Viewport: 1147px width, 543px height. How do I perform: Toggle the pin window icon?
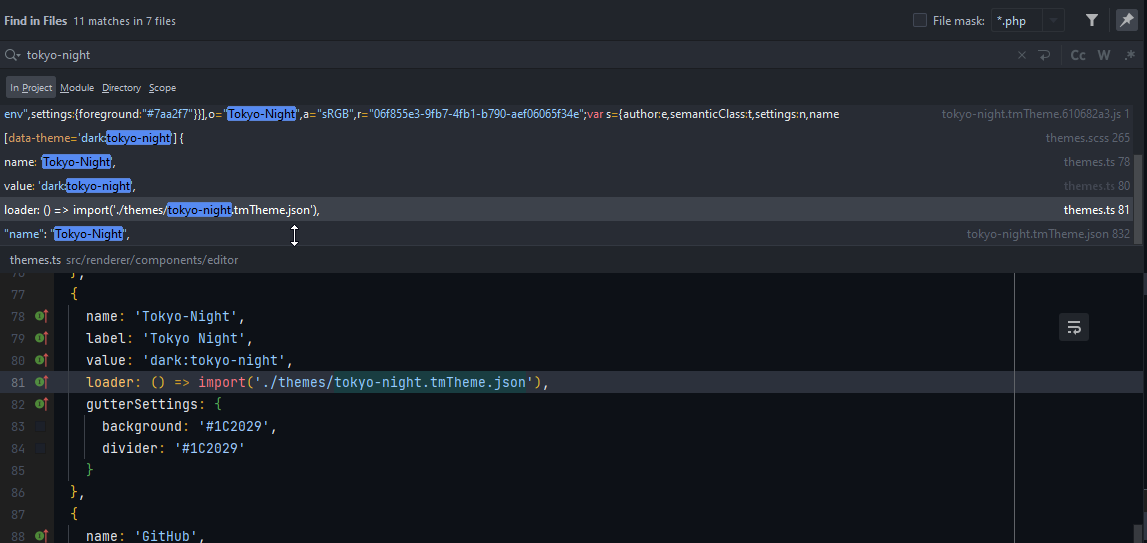(1126, 20)
